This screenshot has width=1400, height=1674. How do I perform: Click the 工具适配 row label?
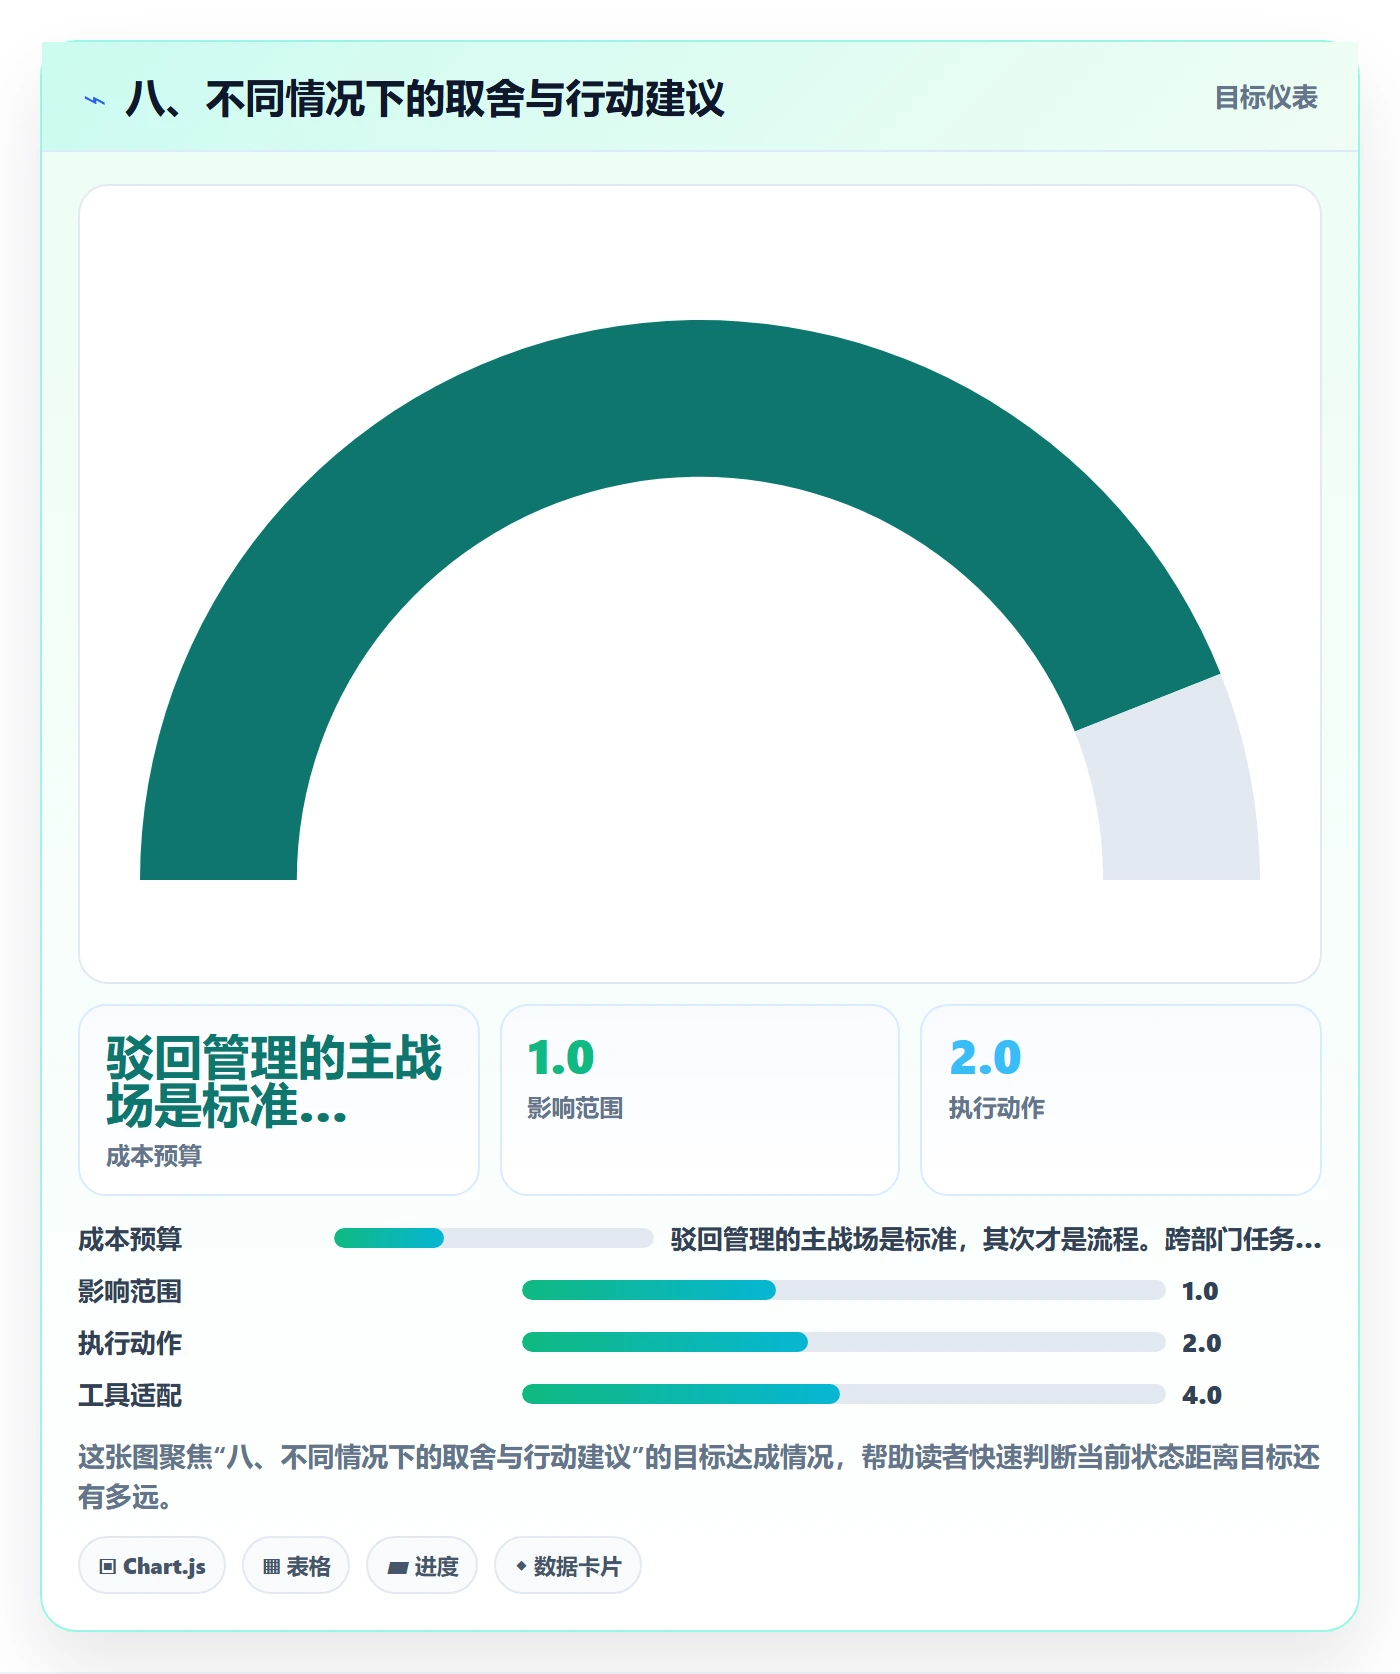point(130,1395)
